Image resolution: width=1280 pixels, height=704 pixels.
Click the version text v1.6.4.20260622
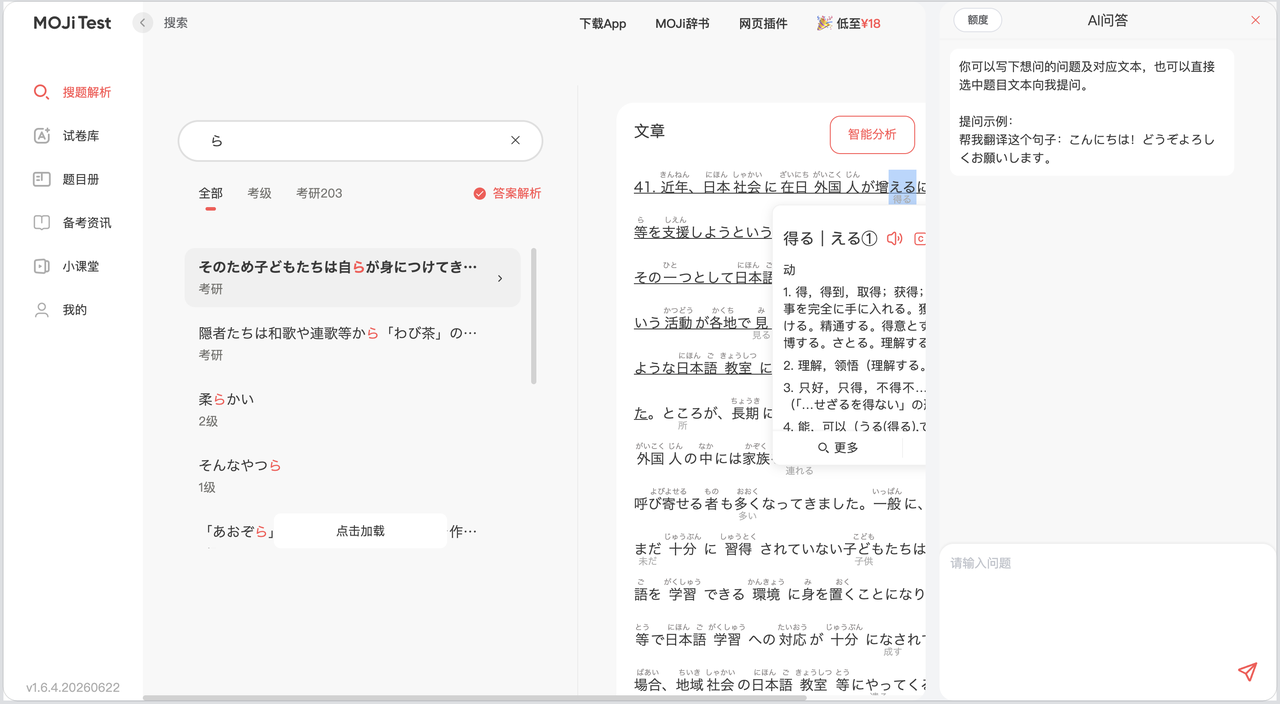tap(73, 687)
